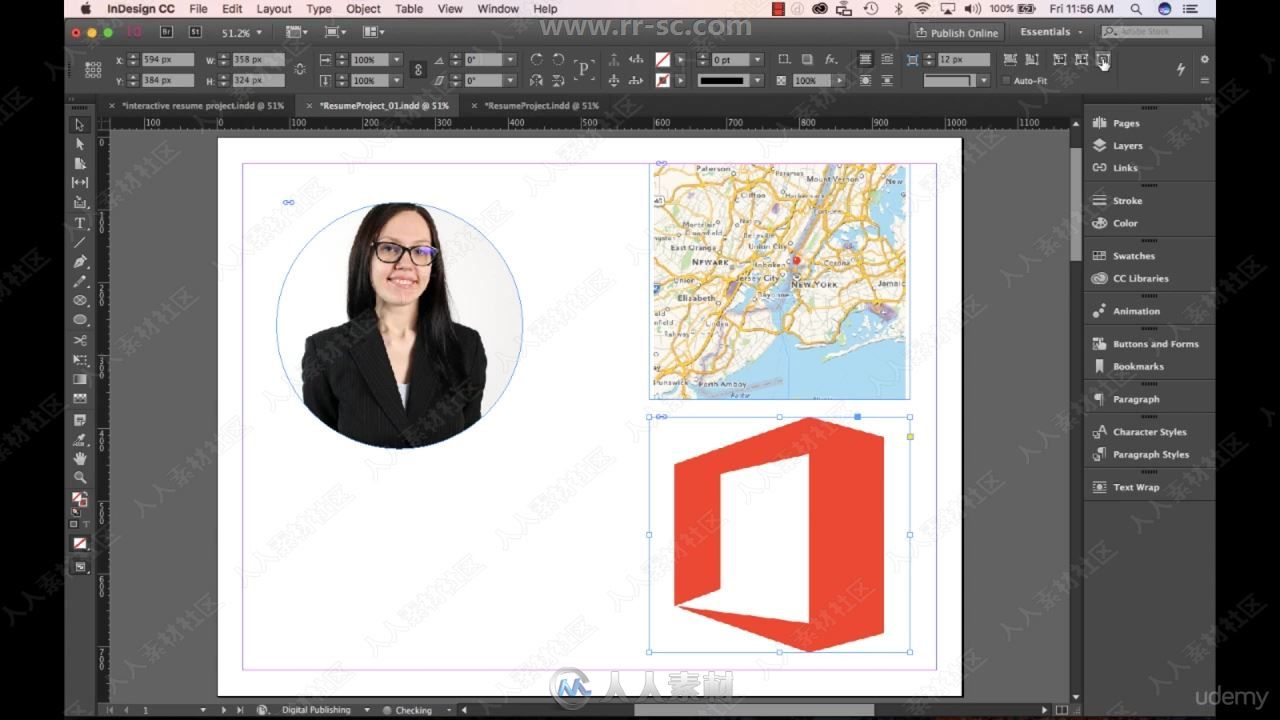
Task: Open the File menu
Action: tap(198, 9)
